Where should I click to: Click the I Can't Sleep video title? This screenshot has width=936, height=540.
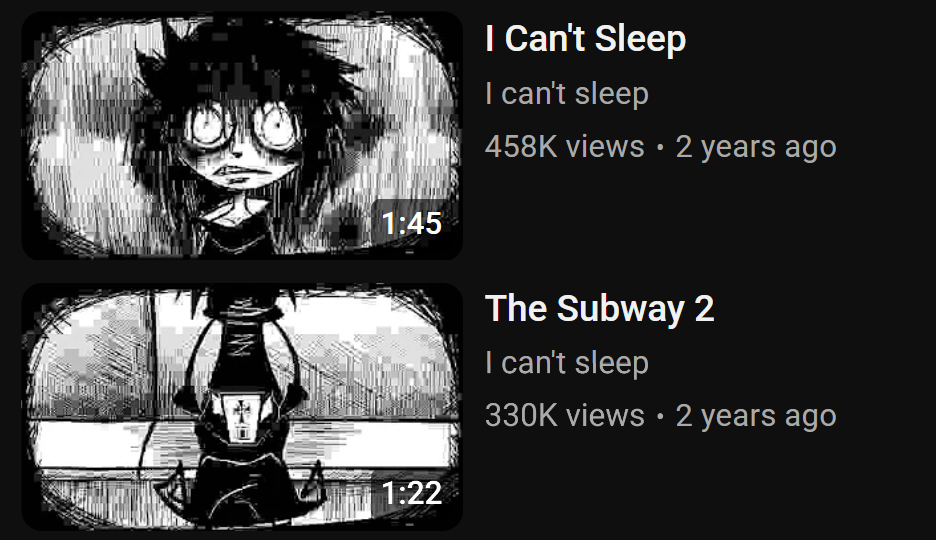pyautogui.click(x=586, y=38)
